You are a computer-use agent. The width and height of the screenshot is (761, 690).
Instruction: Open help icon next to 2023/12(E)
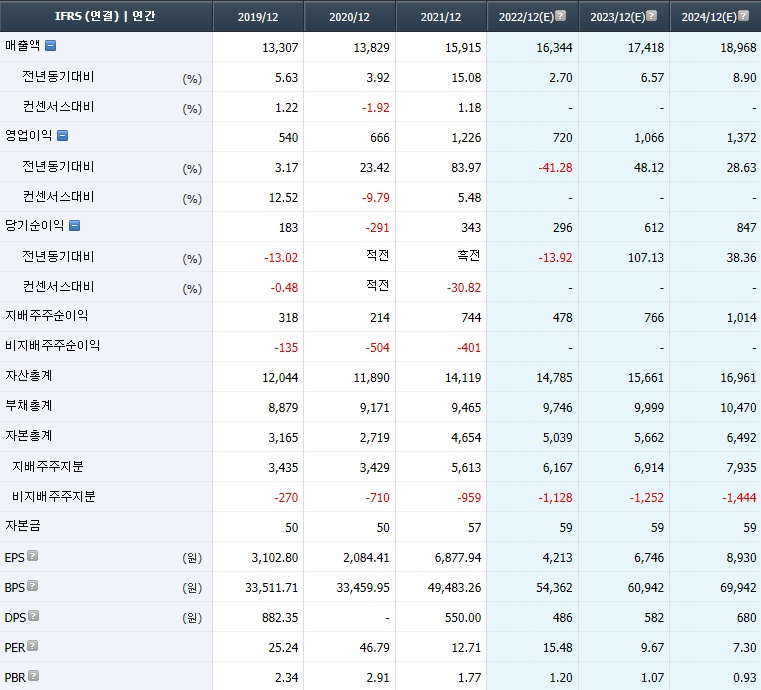652,16
